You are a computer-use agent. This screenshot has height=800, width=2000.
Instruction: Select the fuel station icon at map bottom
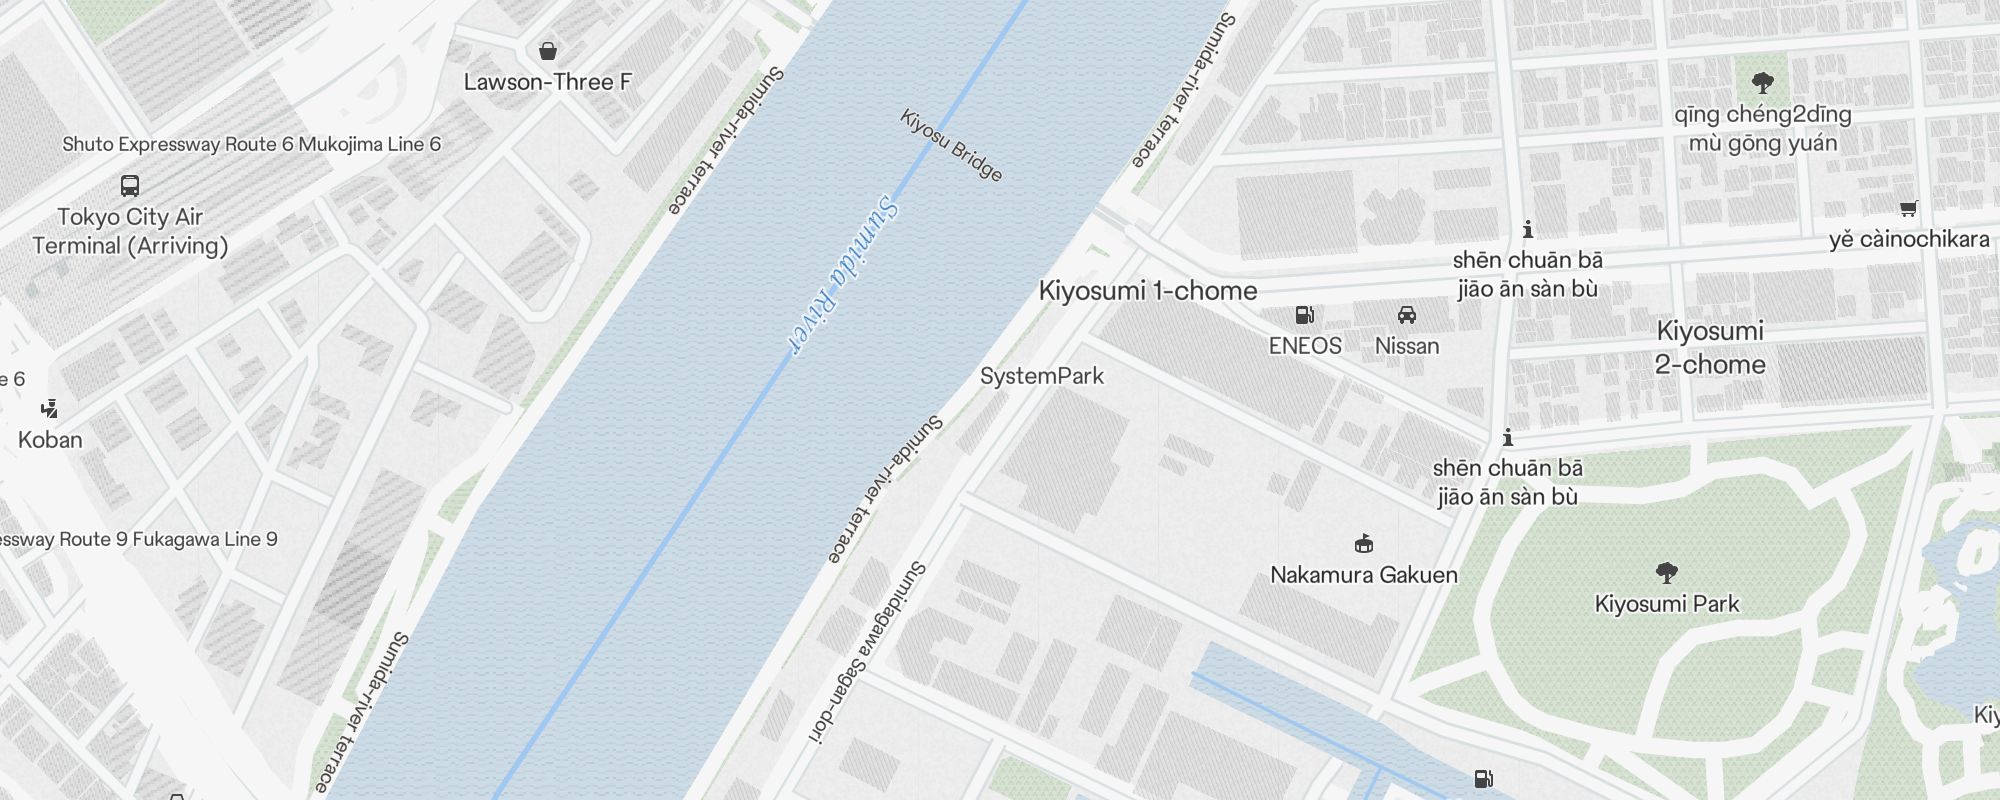click(x=1484, y=779)
